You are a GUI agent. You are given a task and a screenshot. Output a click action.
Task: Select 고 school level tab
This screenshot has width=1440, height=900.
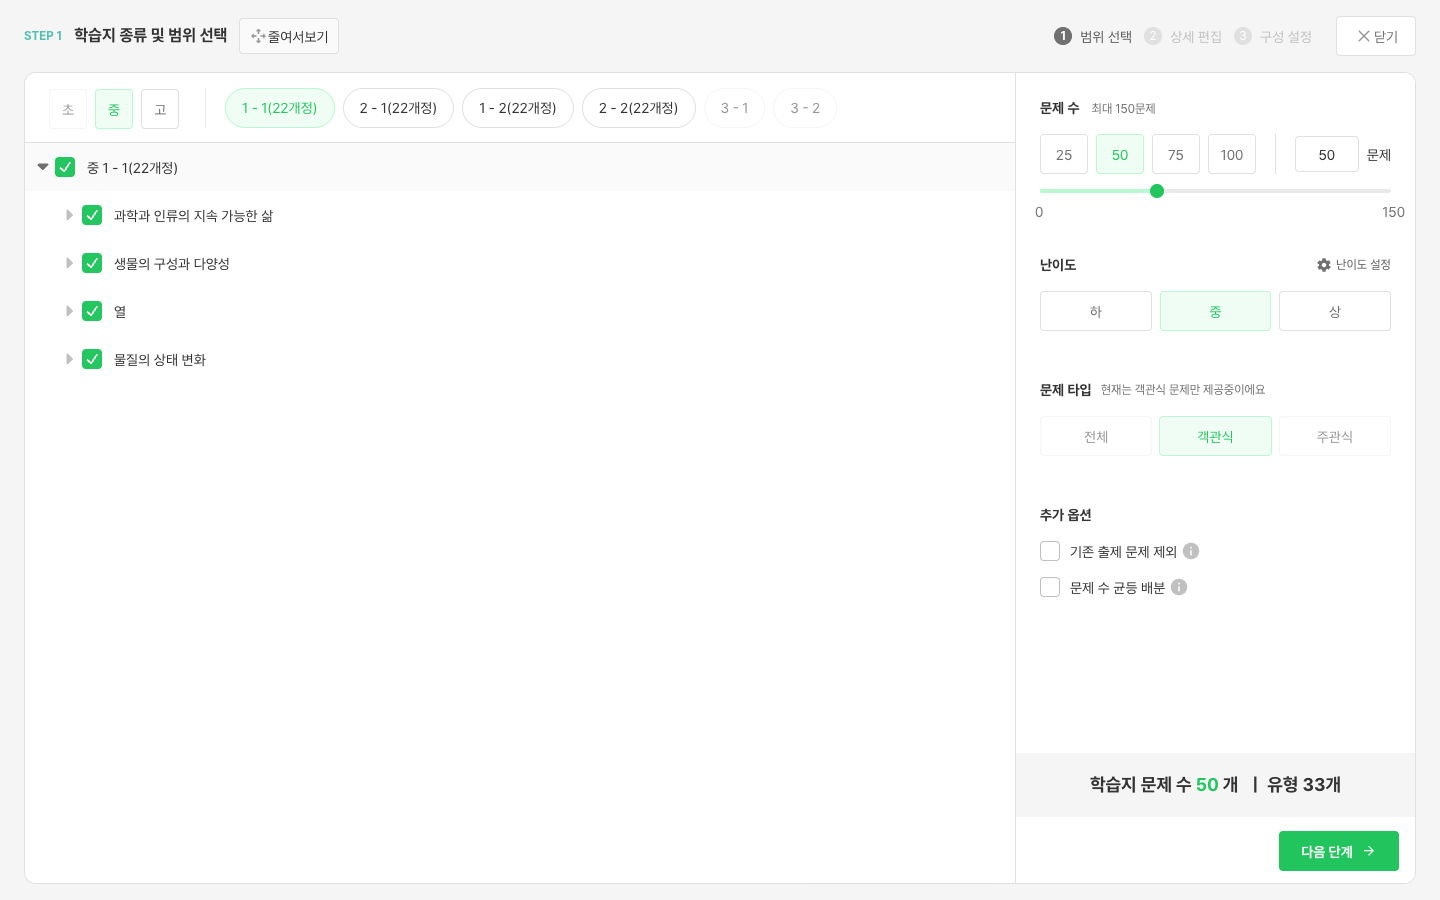[x=160, y=109]
